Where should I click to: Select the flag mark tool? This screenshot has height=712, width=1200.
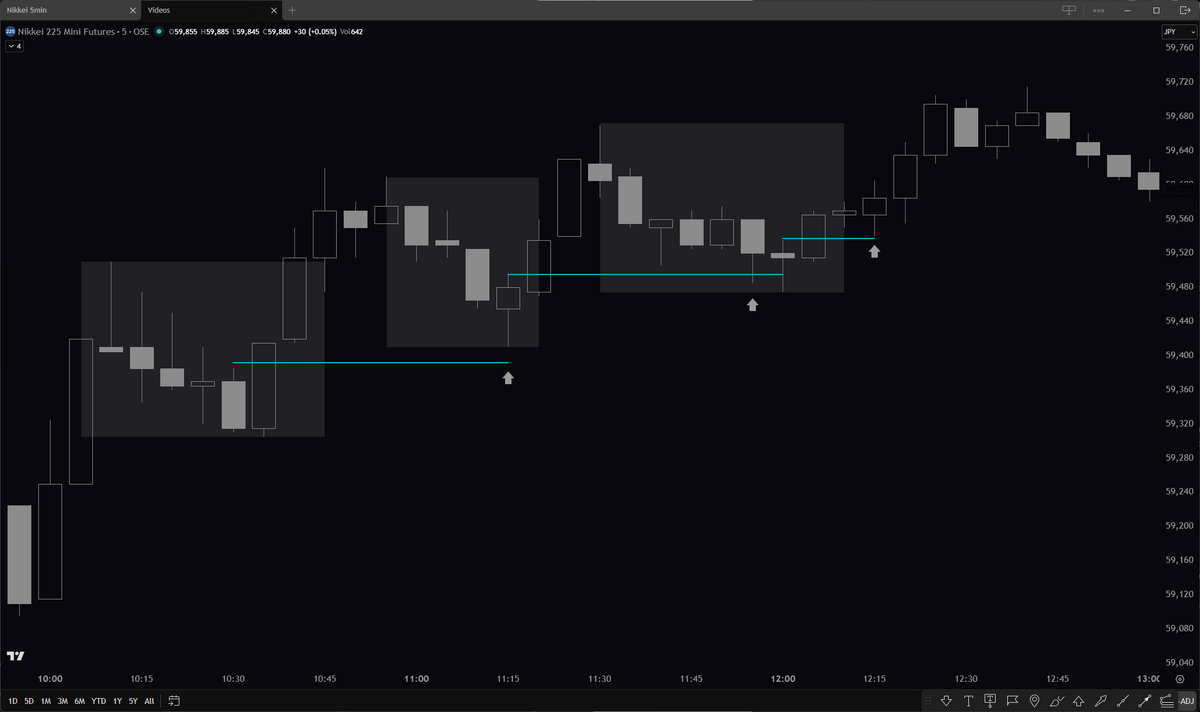point(1012,701)
